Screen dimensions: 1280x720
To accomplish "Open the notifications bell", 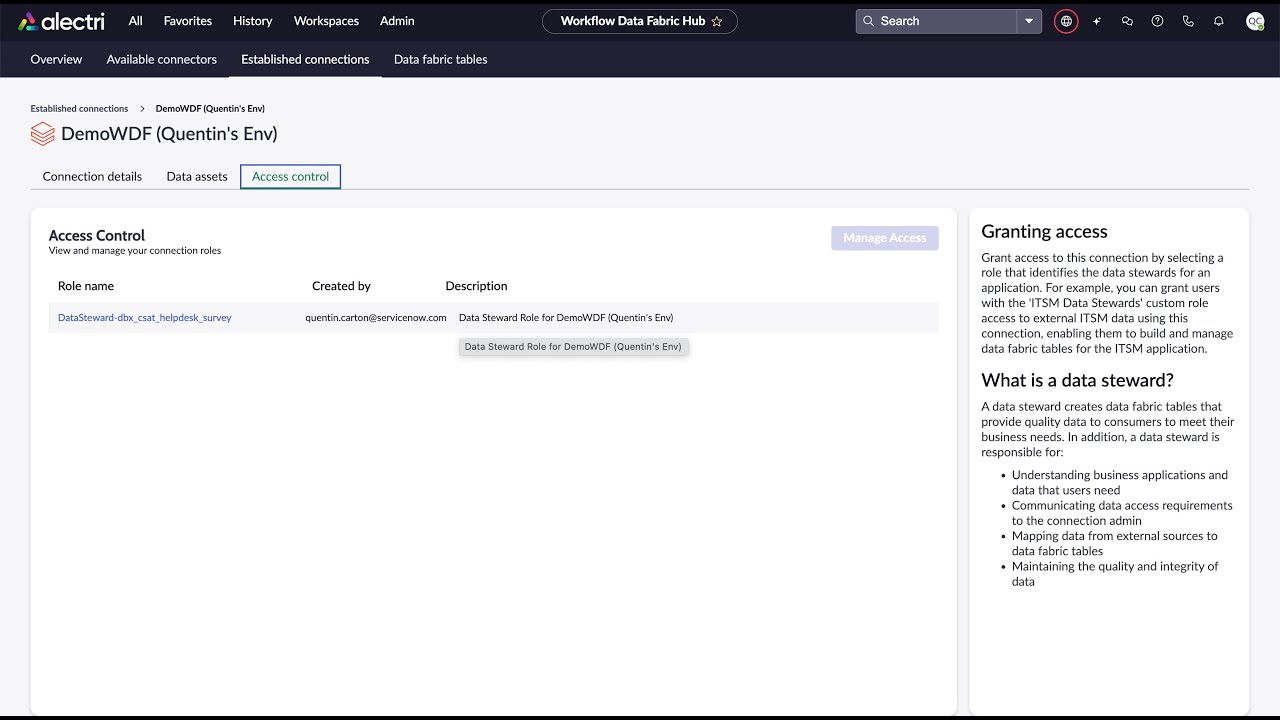I will tap(1218, 21).
